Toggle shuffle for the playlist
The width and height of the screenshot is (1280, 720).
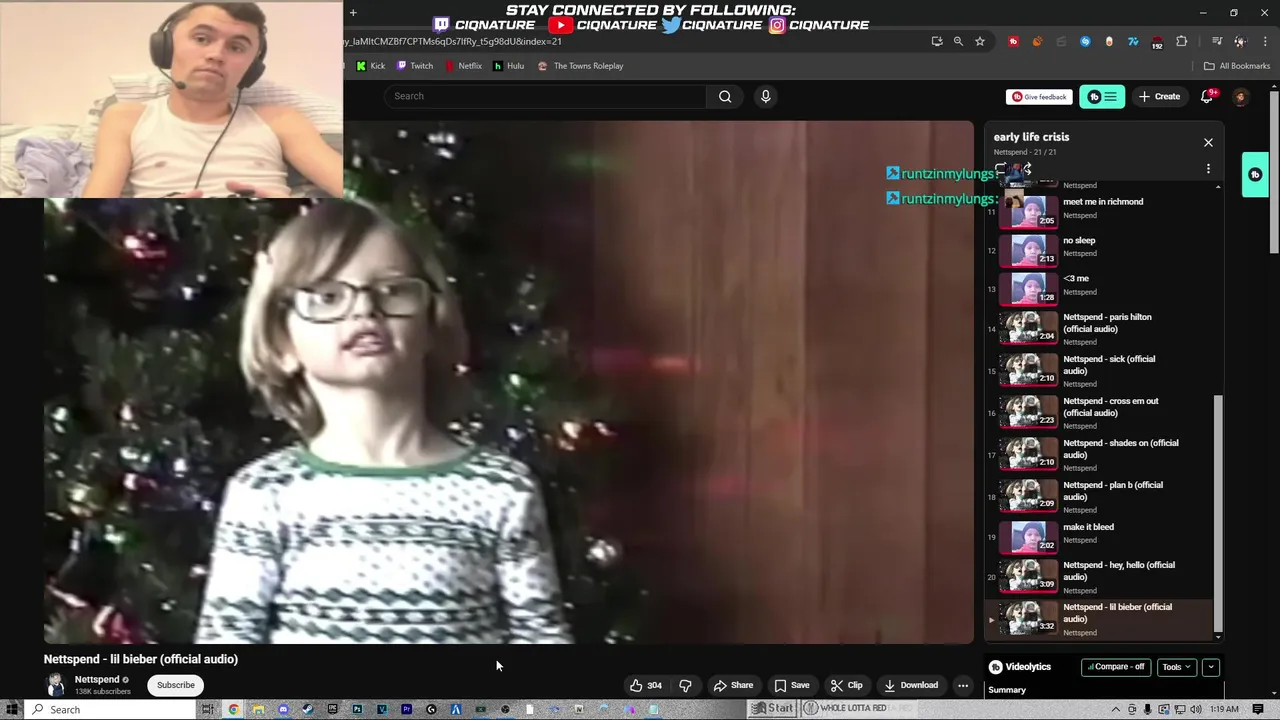1027,169
